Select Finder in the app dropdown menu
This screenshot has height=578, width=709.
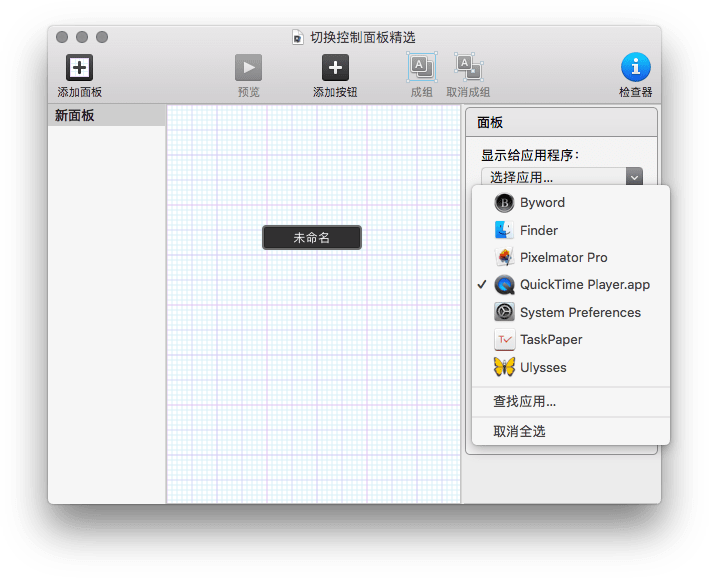click(x=539, y=230)
